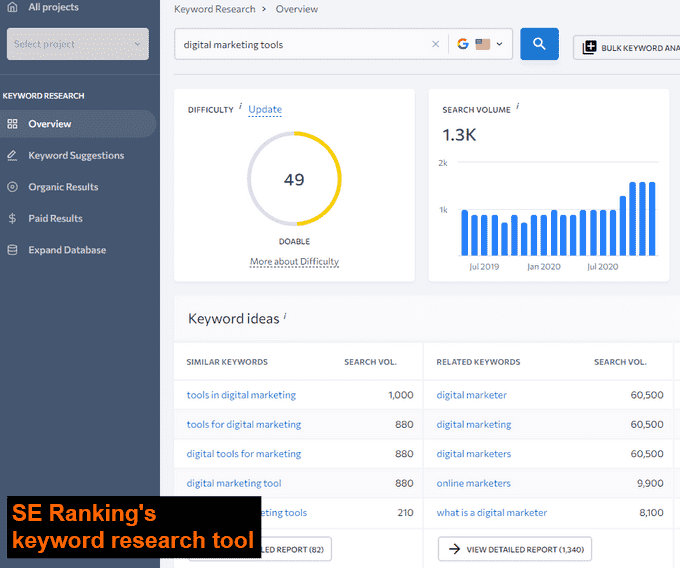Click the blue search magnifier button

539,44
